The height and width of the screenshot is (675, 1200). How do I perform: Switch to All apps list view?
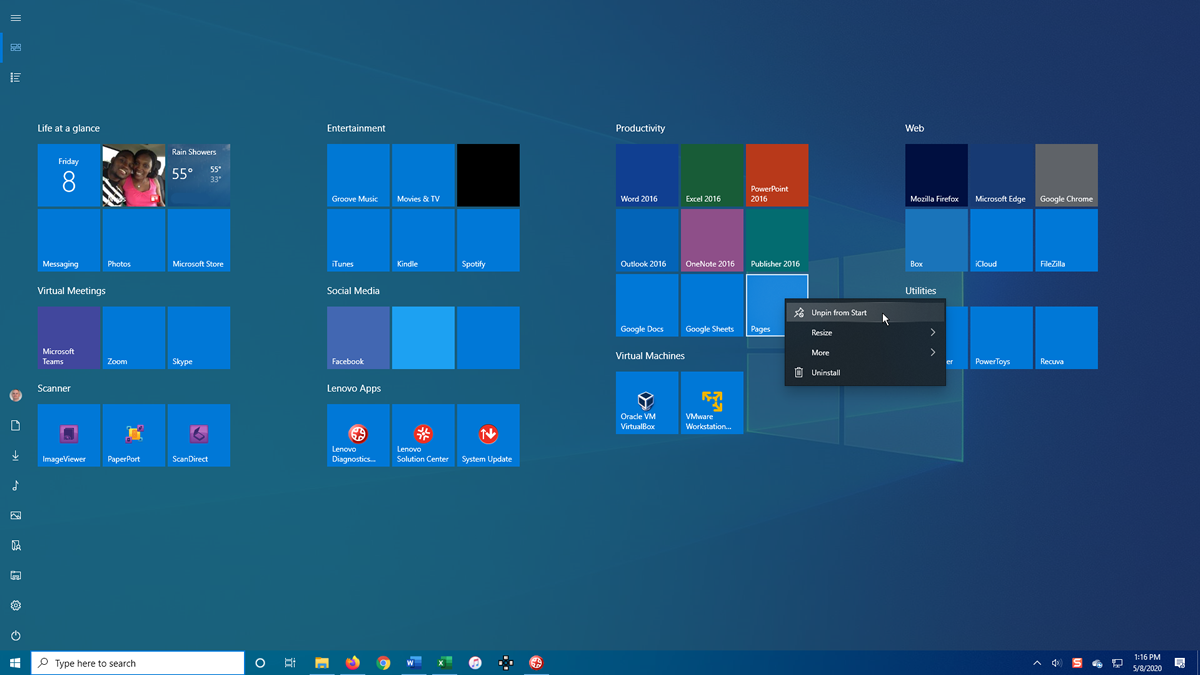point(15,77)
